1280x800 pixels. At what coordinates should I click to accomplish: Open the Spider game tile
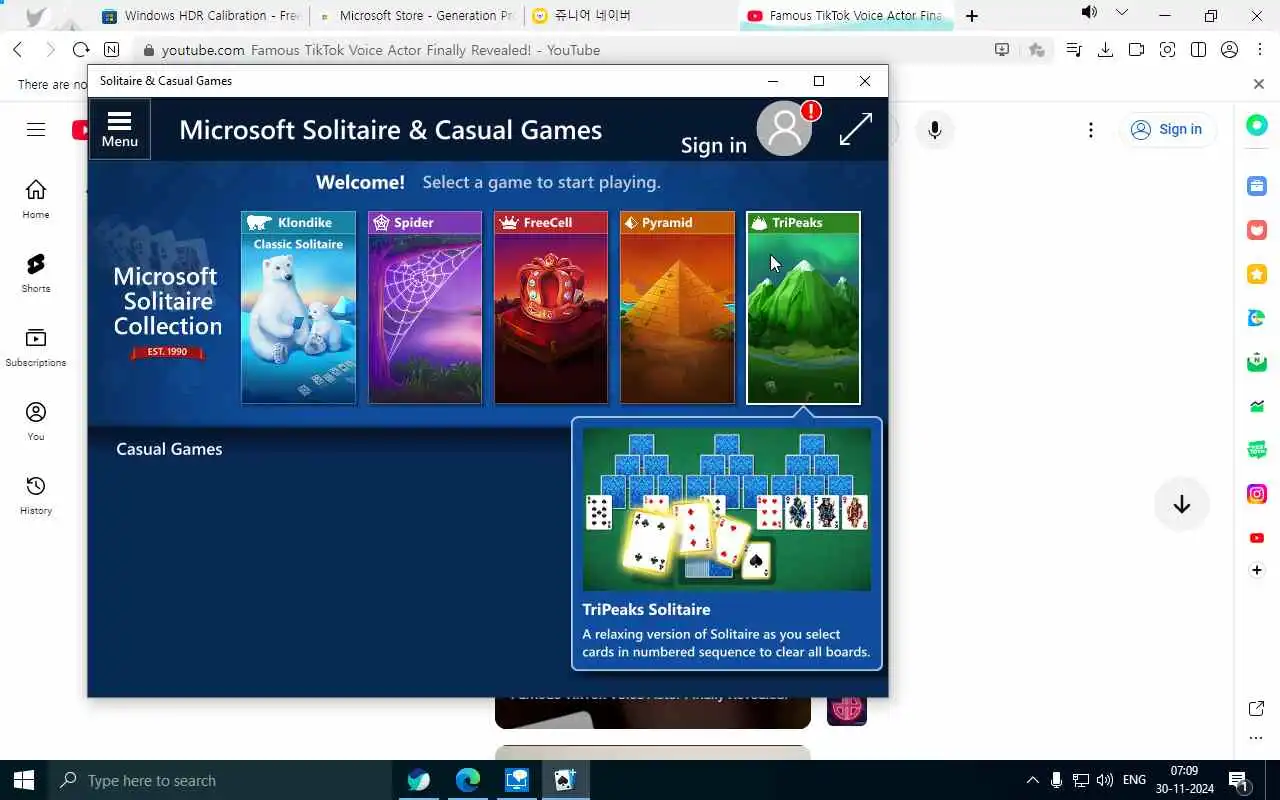pyautogui.click(x=425, y=308)
